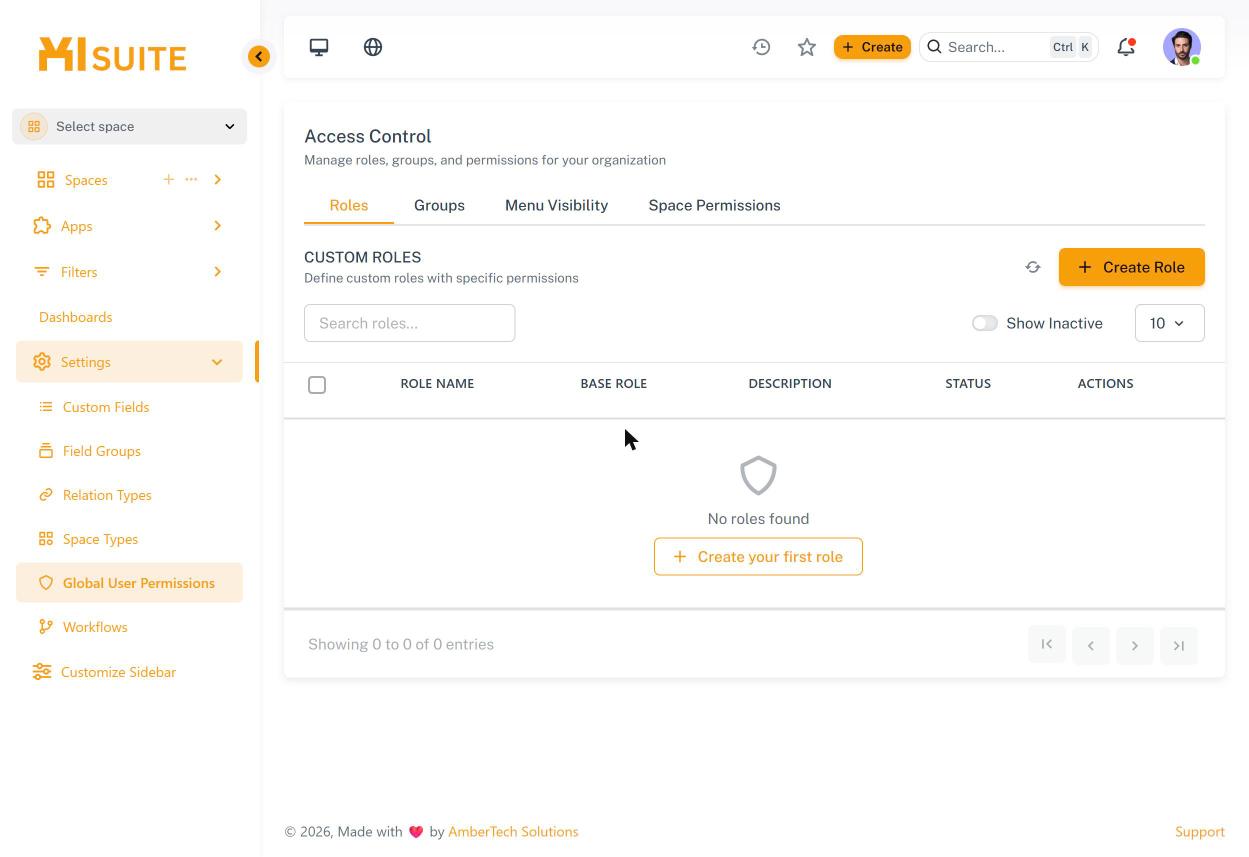Go to next page of roles
This screenshot has height=857, width=1249.
[1135, 645]
